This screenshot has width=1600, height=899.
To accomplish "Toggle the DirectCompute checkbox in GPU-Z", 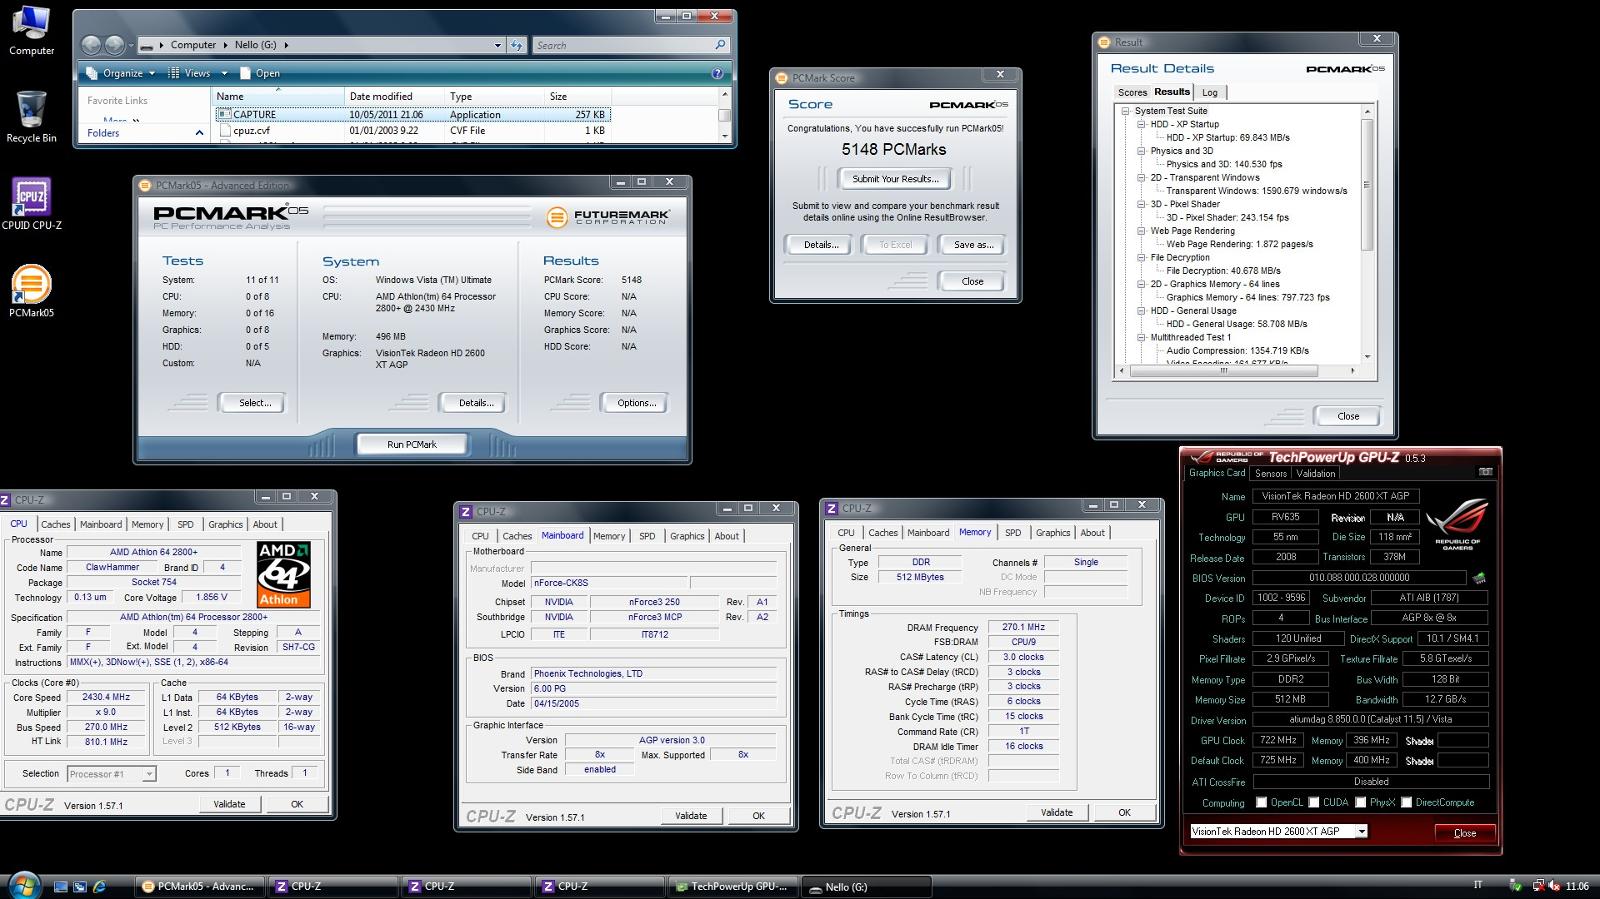I will click(1406, 802).
